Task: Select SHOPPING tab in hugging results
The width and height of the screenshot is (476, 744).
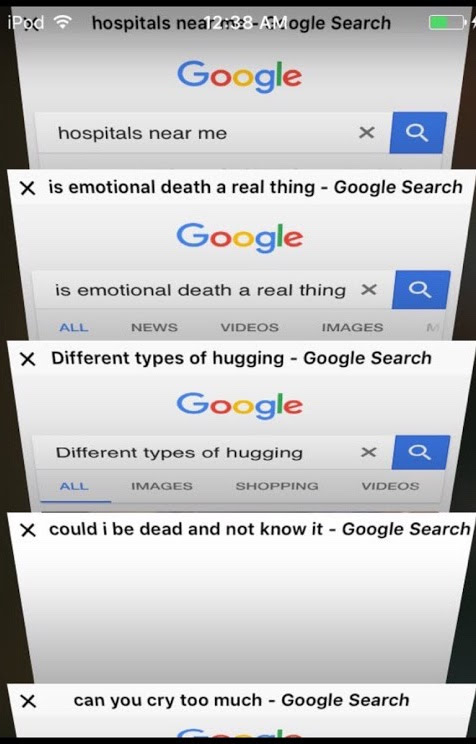Action: 277,486
